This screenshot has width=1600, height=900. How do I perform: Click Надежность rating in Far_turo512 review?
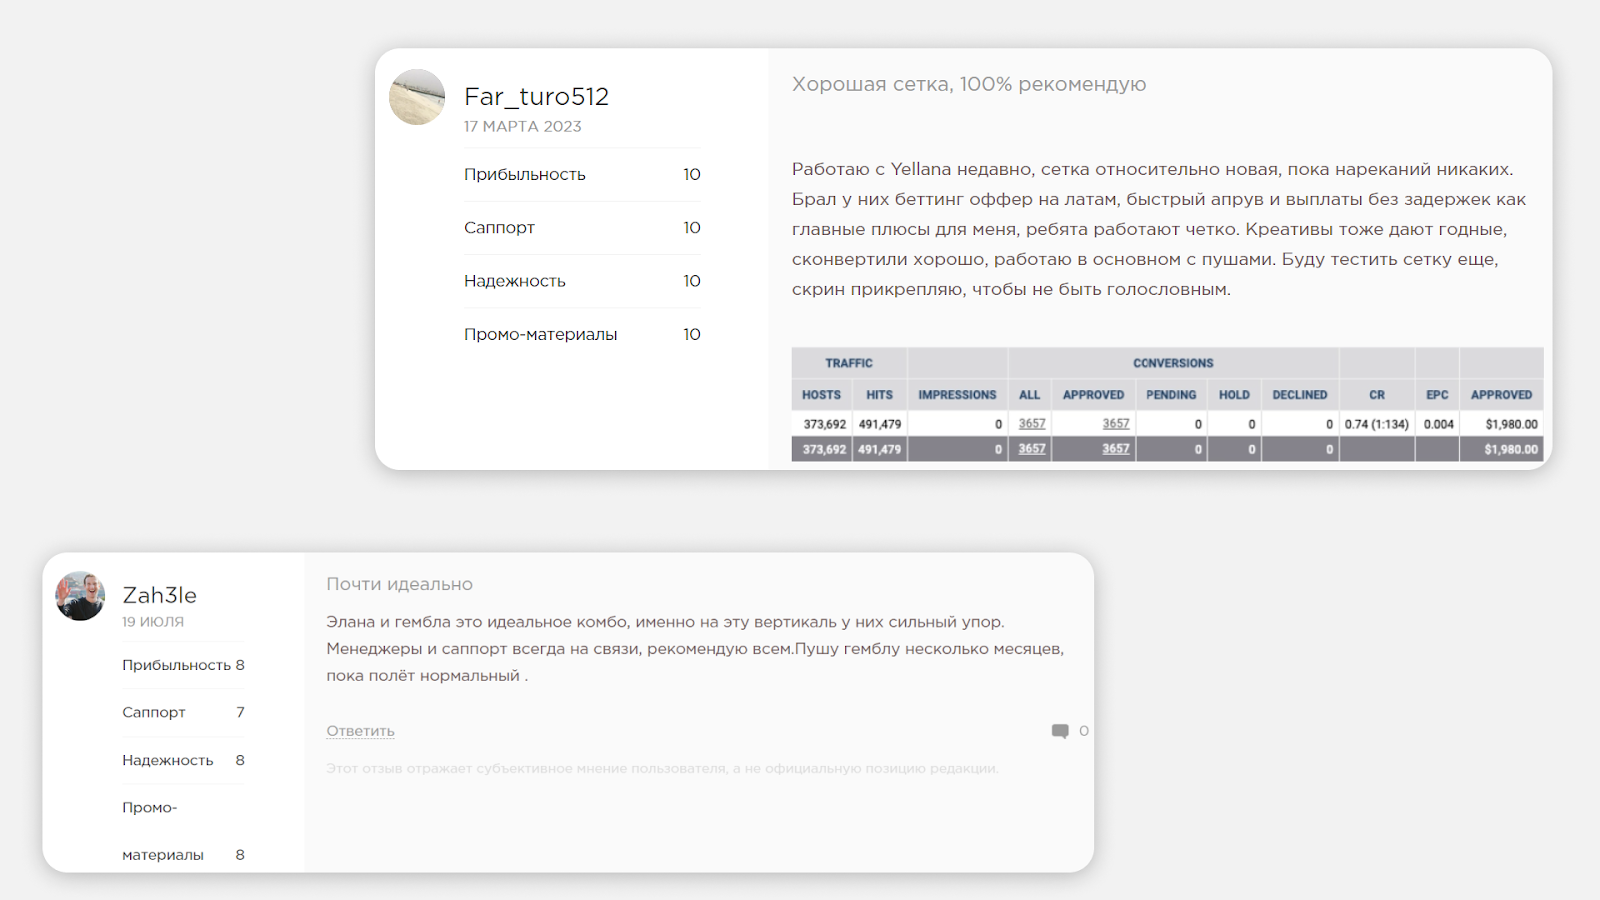tap(582, 281)
